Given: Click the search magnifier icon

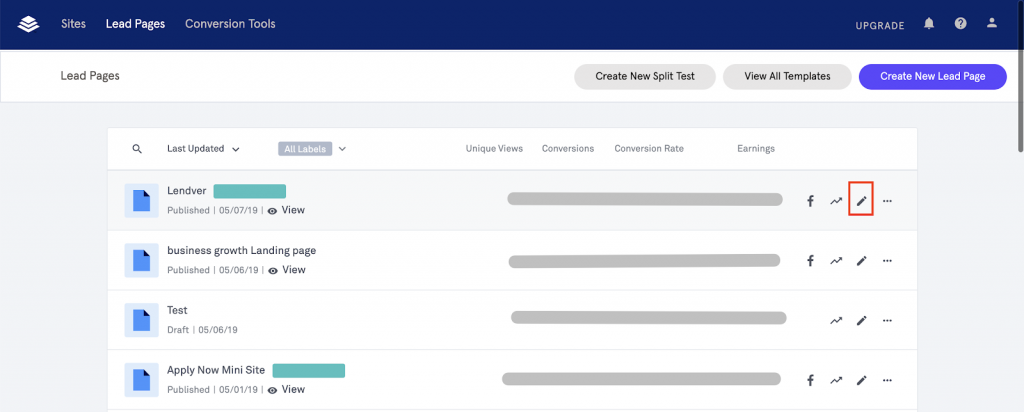Looking at the screenshot, I should tap(137, 149).
